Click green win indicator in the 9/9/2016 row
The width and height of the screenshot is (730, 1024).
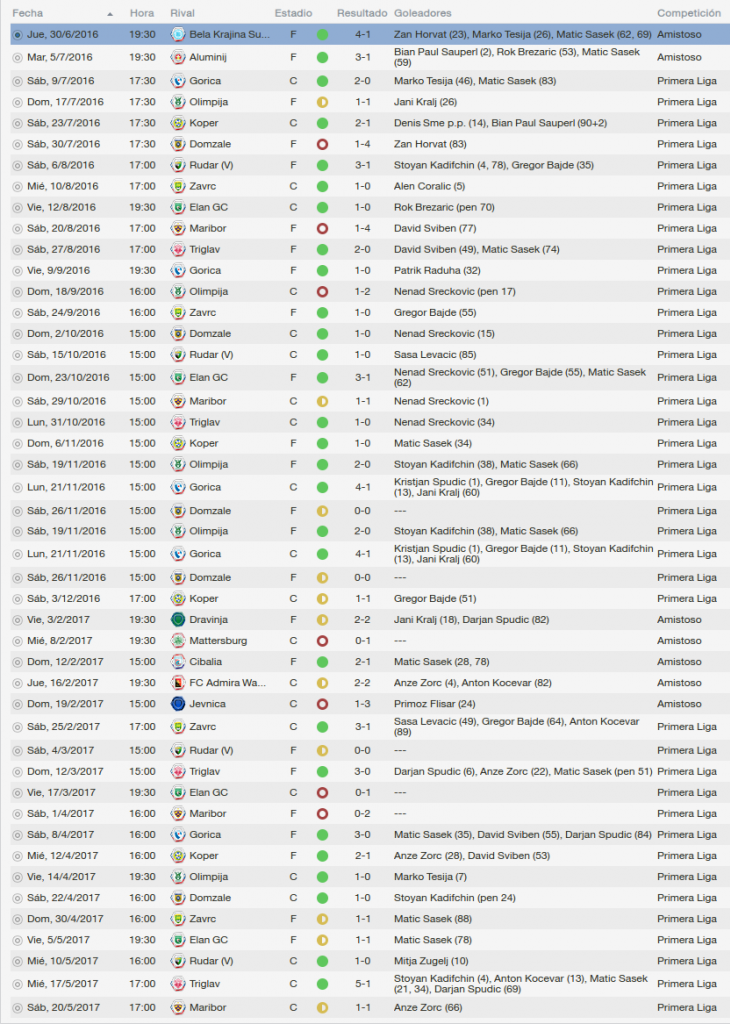click(x=322, y=270)
